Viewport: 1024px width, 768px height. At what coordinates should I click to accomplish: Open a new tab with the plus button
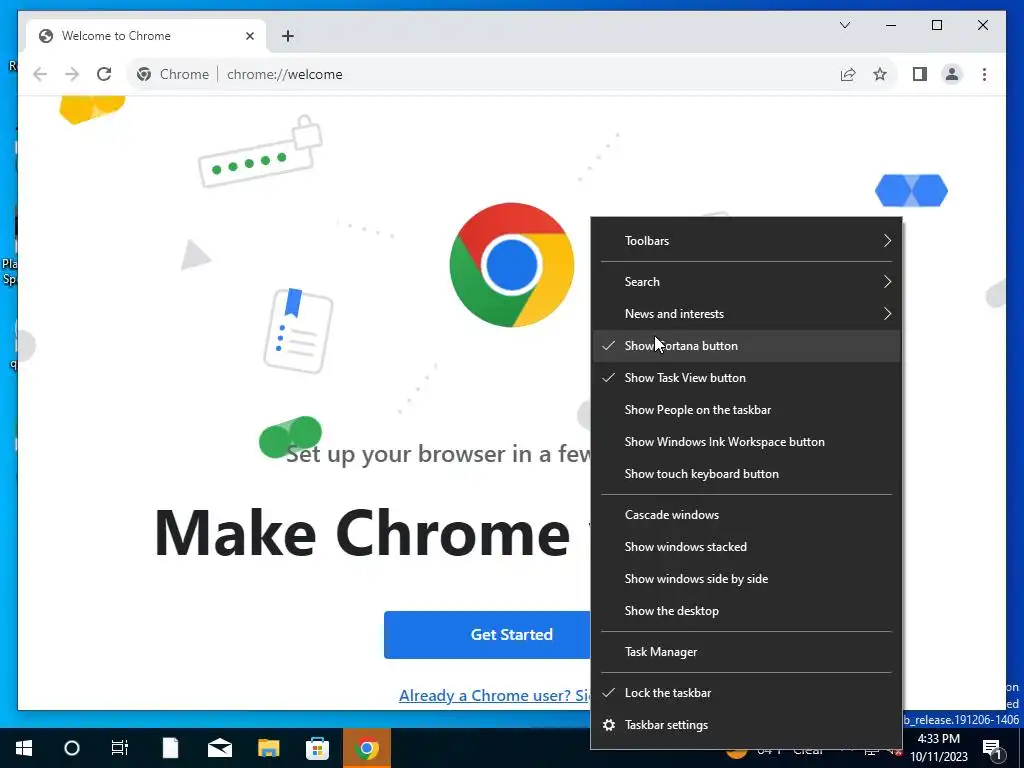288,36
